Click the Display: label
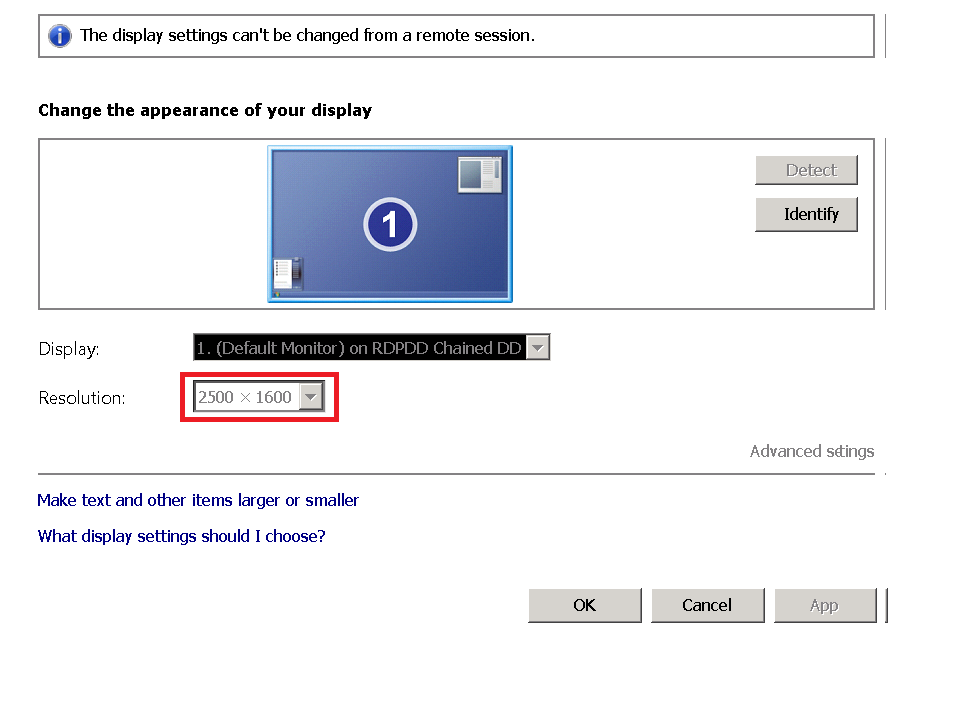 68,349
